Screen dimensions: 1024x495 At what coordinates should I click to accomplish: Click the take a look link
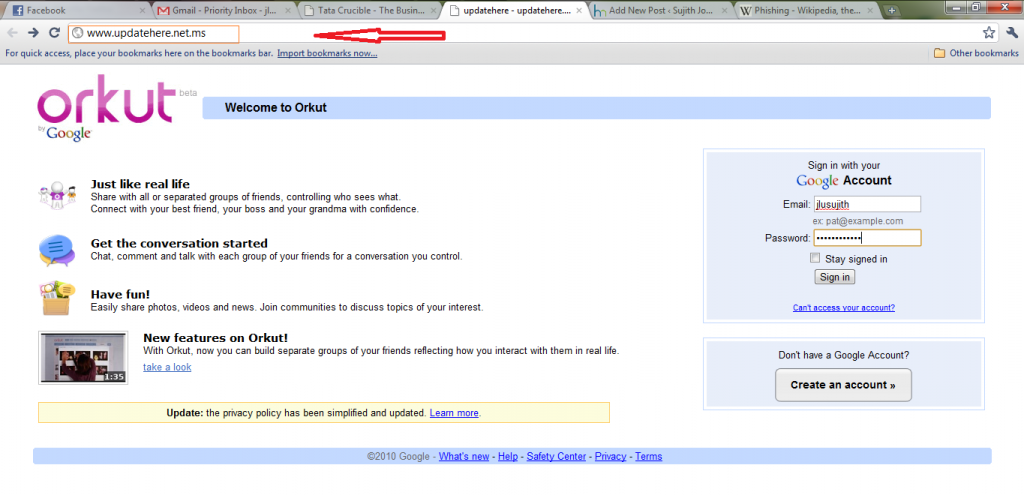[x=167, y=367]
